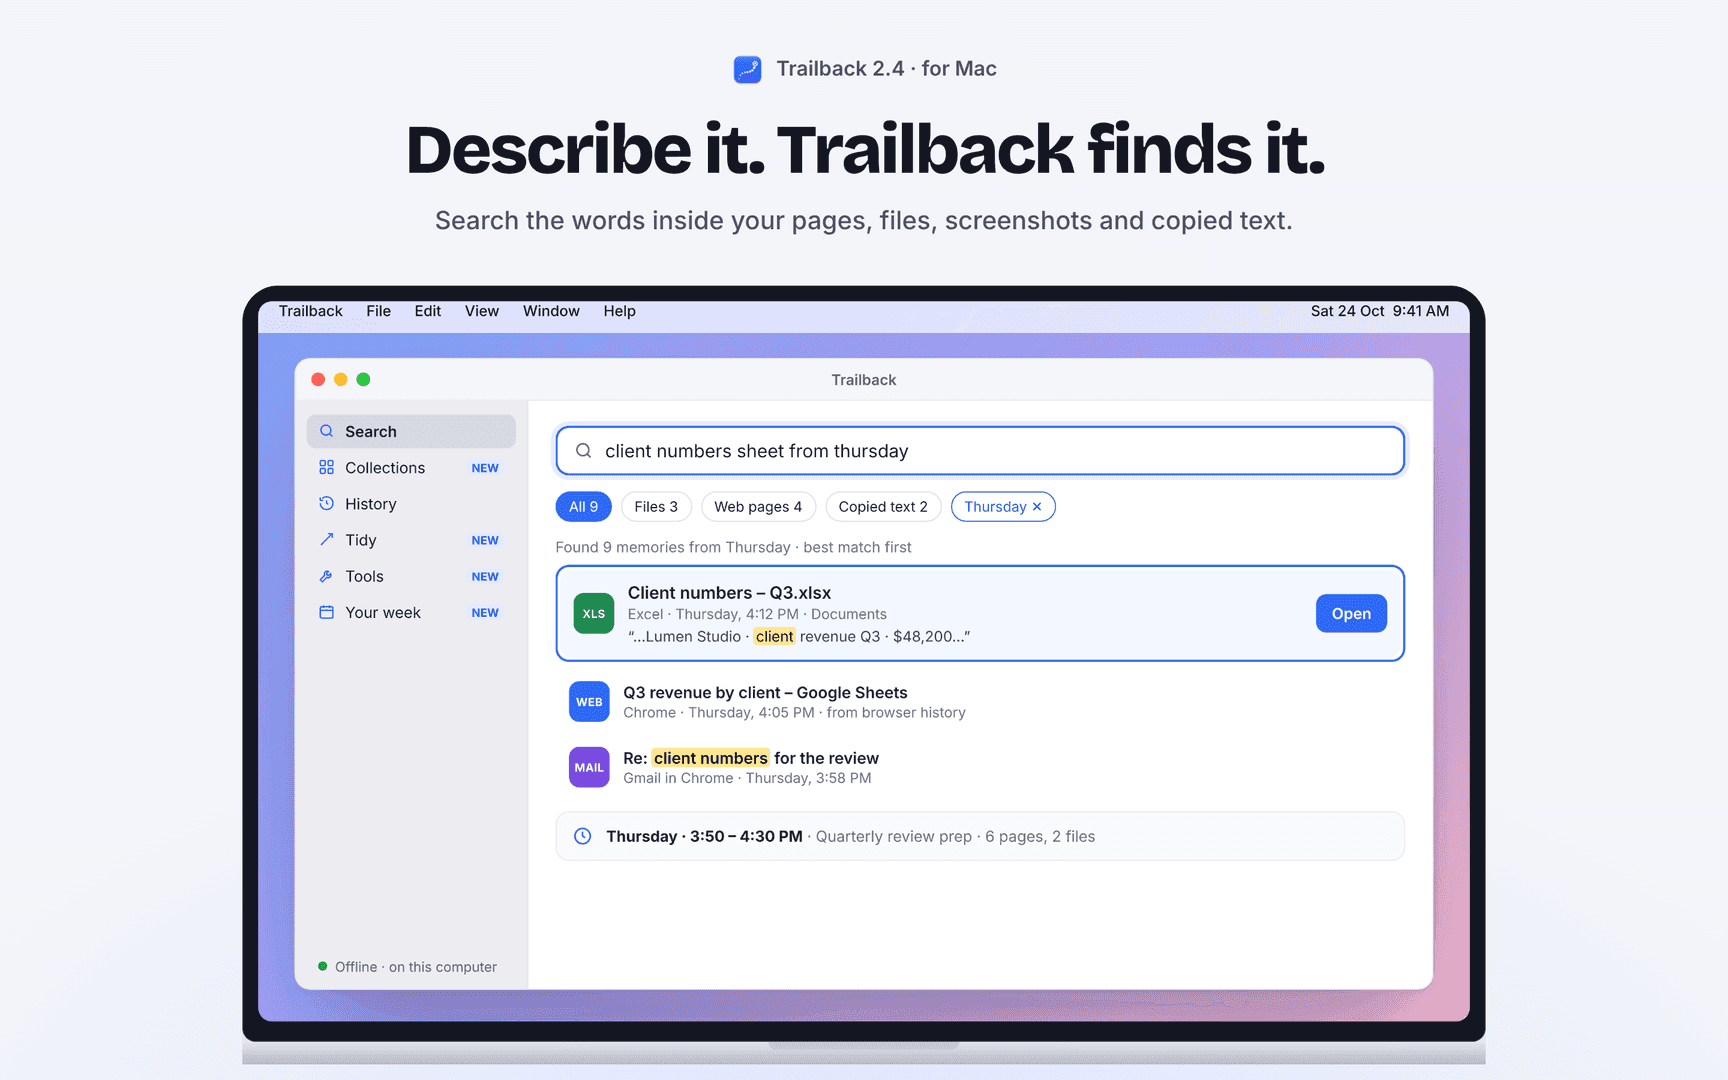Click the Open button for Client numbers
Viewport: 1728px width, 1080px height.
1351,614
